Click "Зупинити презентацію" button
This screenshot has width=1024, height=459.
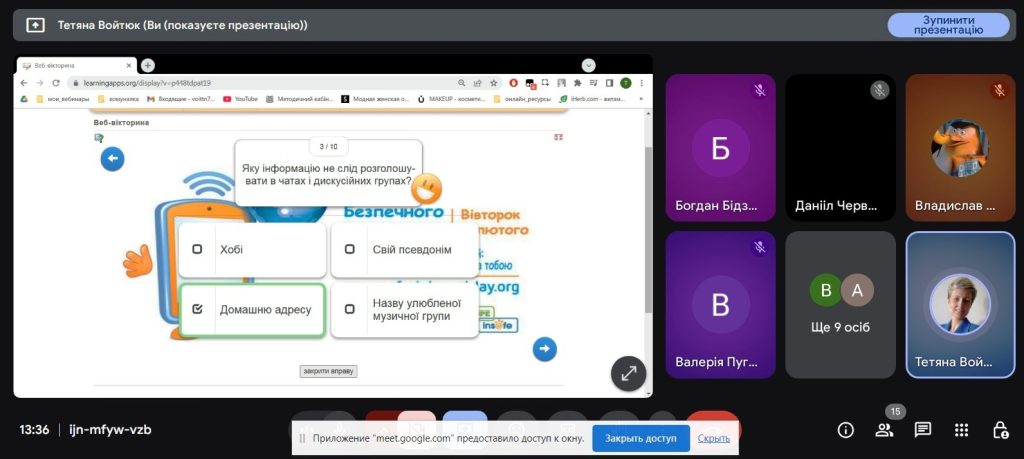pyautogui.click(x=948, y=25)
